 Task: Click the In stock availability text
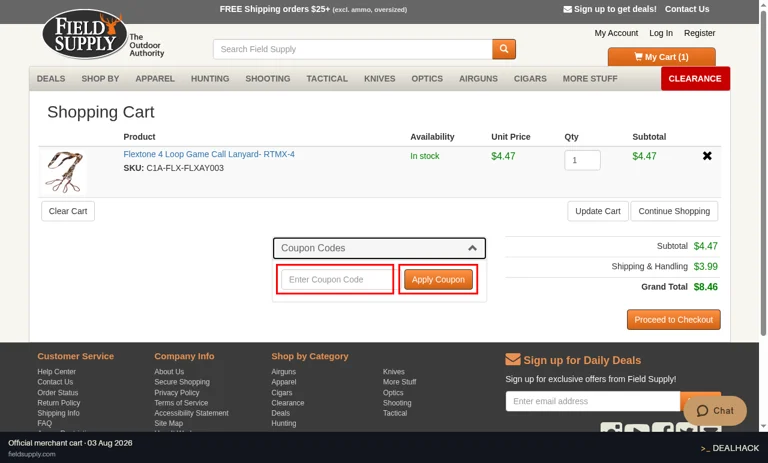coord(425,156)
